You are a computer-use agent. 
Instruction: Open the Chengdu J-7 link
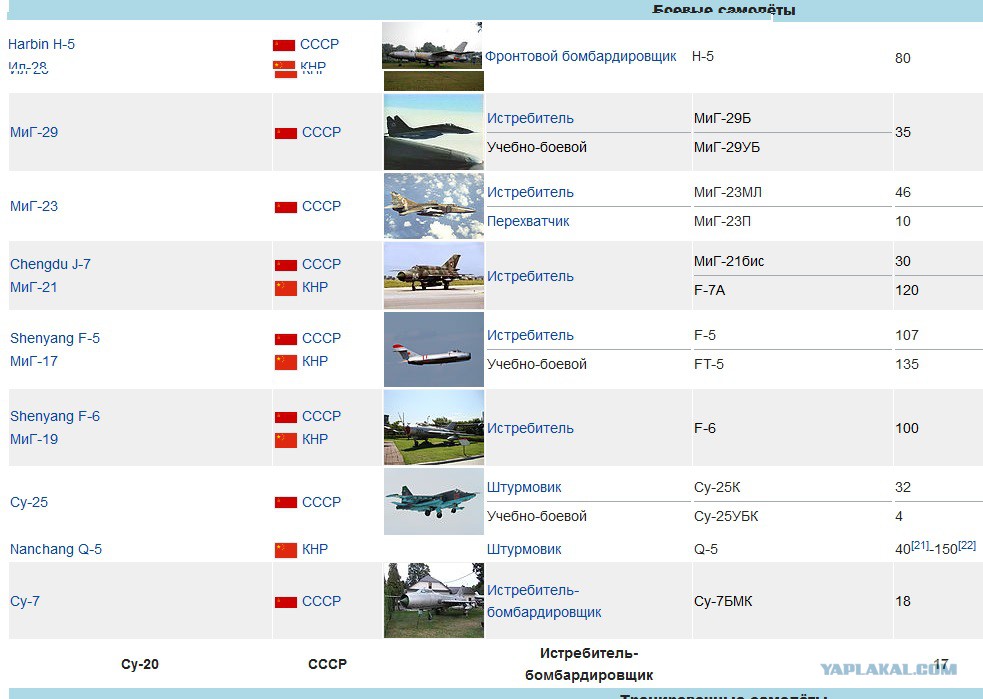[50, 265]
